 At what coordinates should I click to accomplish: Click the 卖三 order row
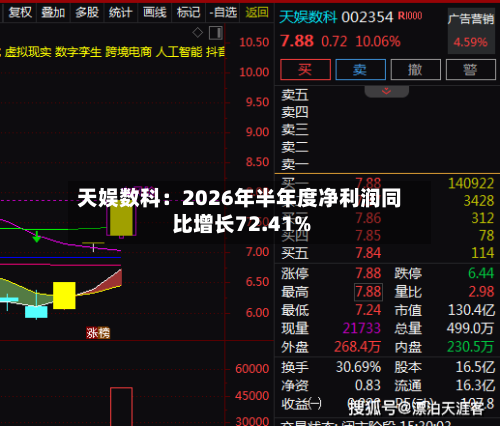pyautogui.click(x=387, y=130)
